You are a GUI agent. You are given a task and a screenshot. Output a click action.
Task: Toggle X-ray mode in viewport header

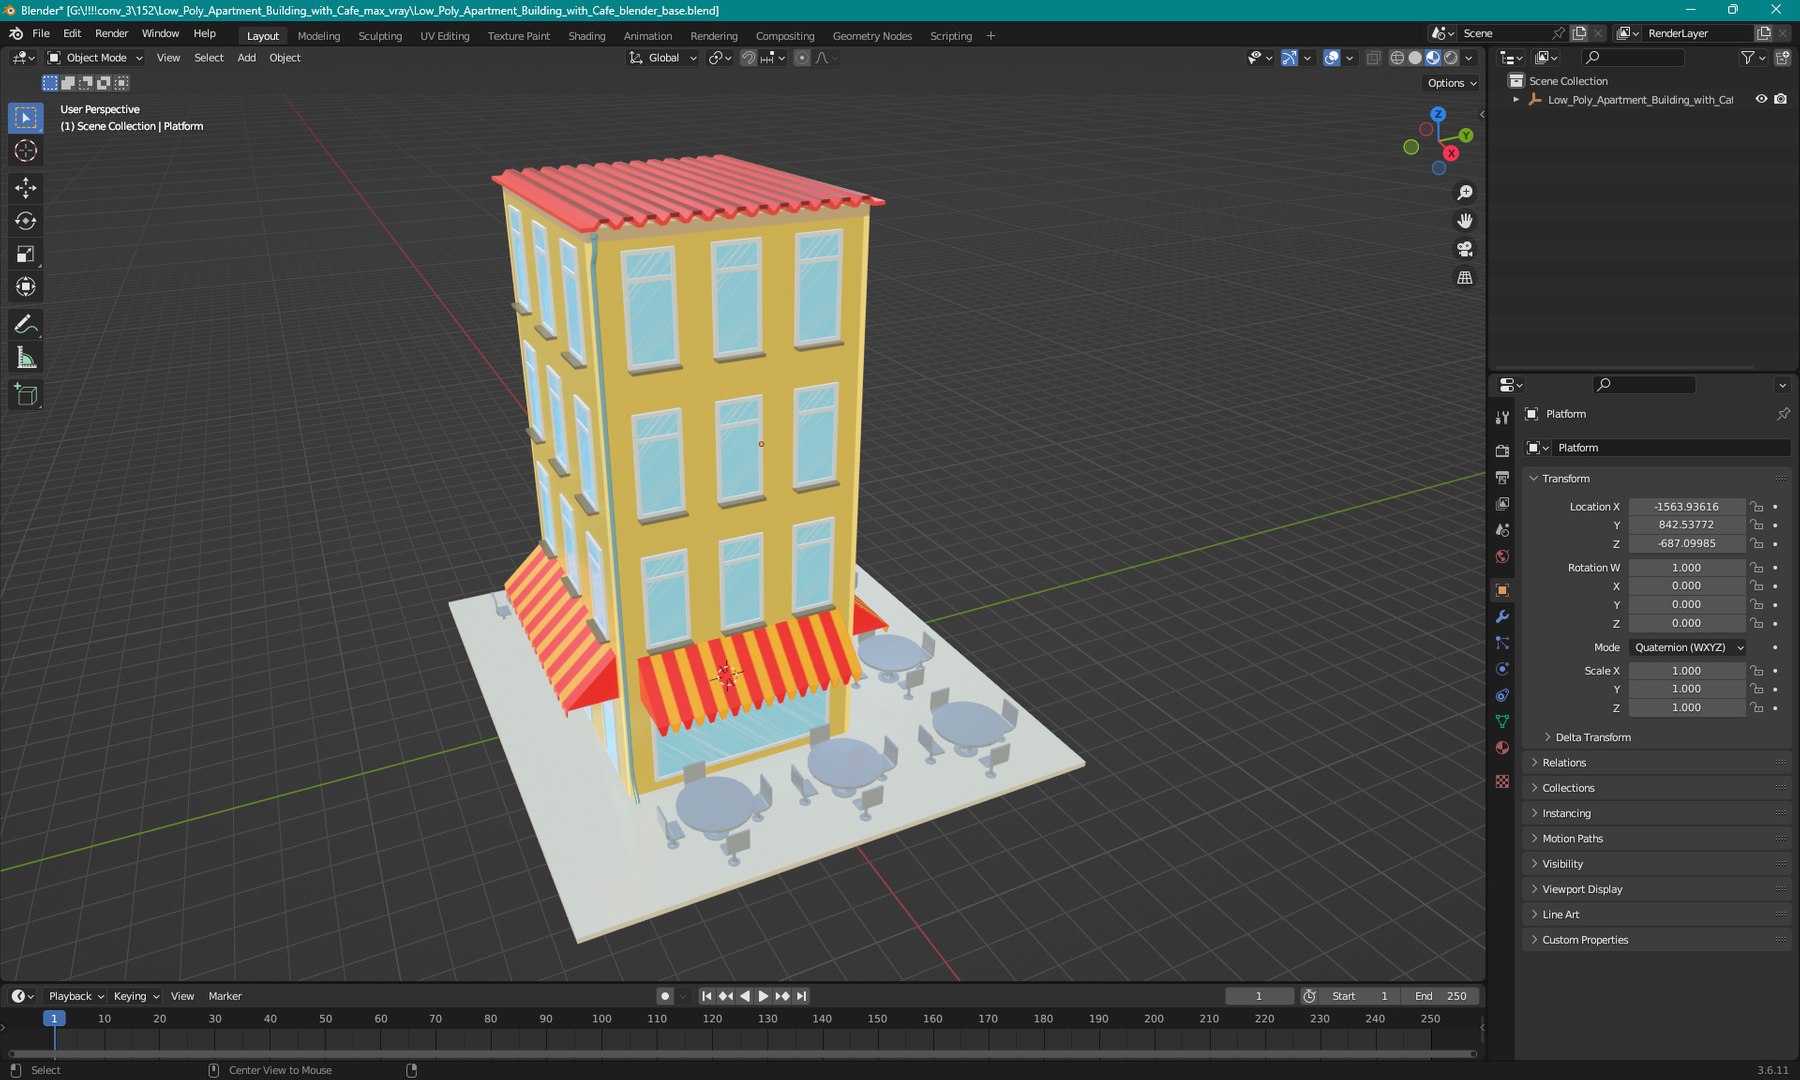tap(1373, 58)
